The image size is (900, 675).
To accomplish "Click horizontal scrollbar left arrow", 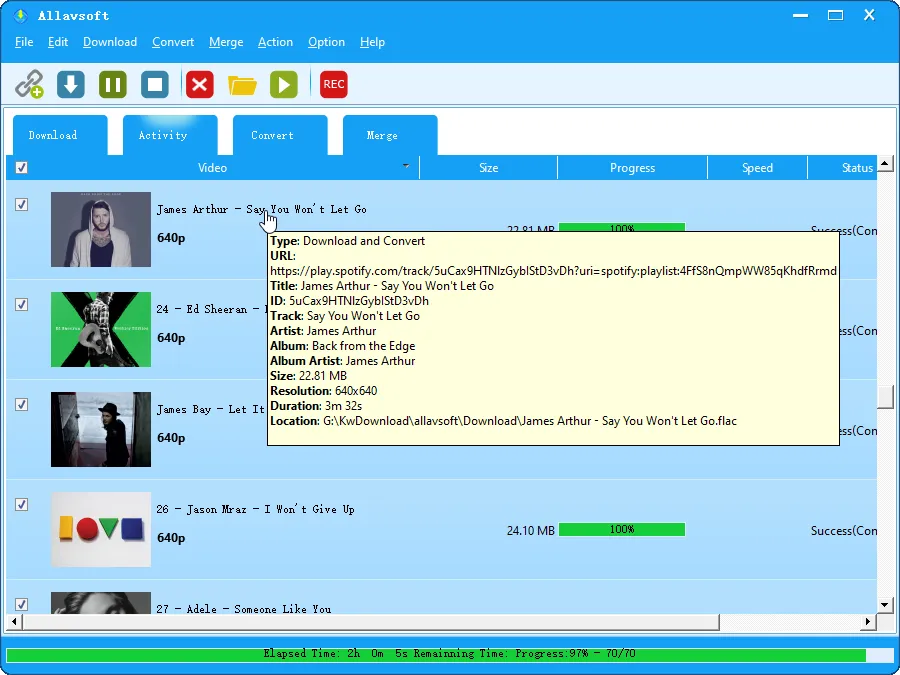I will [x=13, y=622].
